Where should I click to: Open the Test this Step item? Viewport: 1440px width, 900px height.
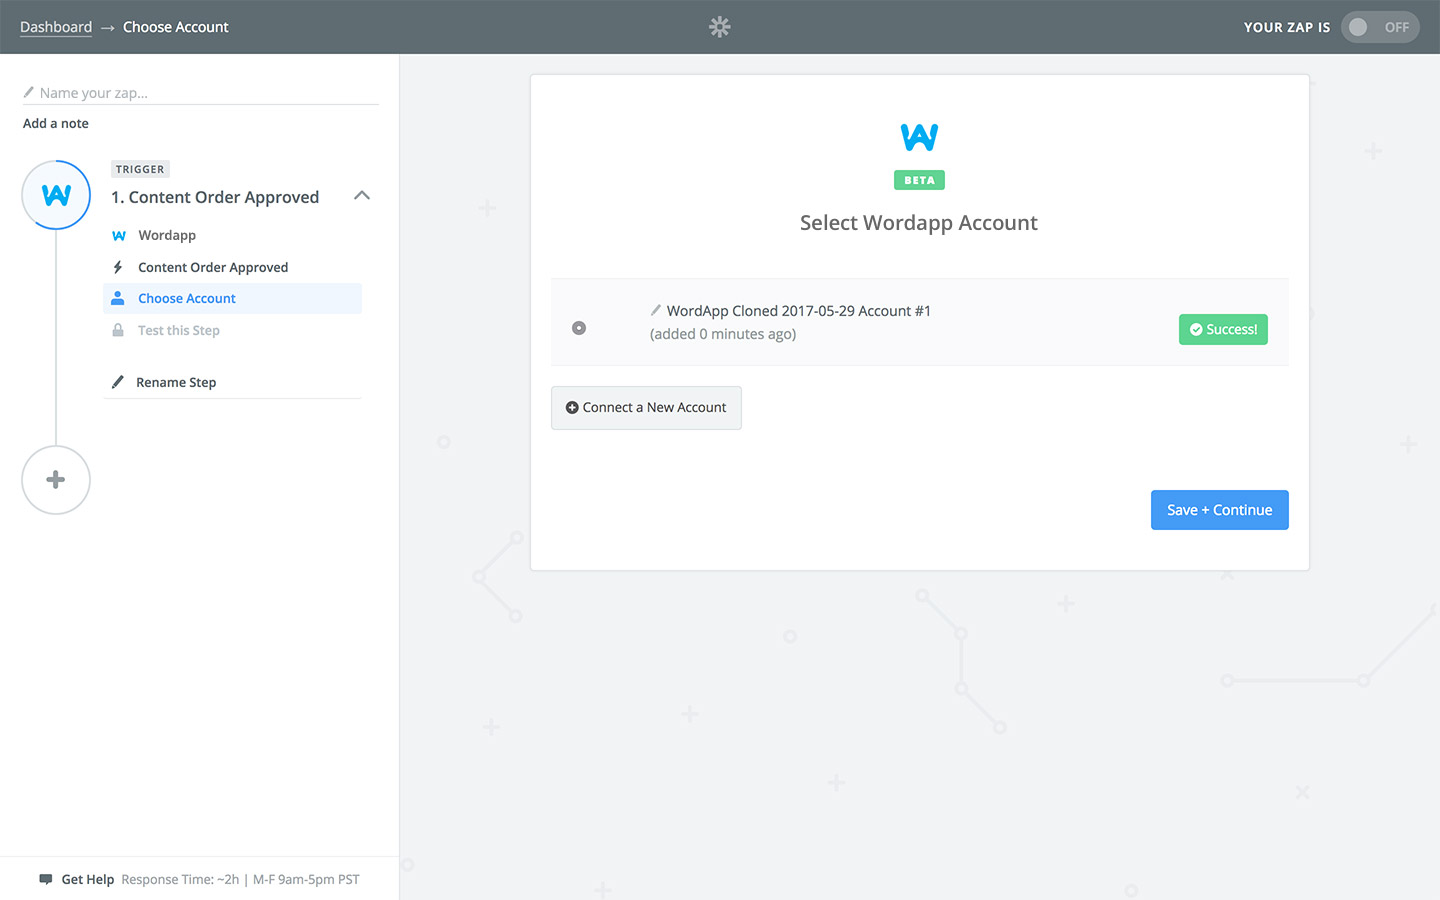(179, 330)
